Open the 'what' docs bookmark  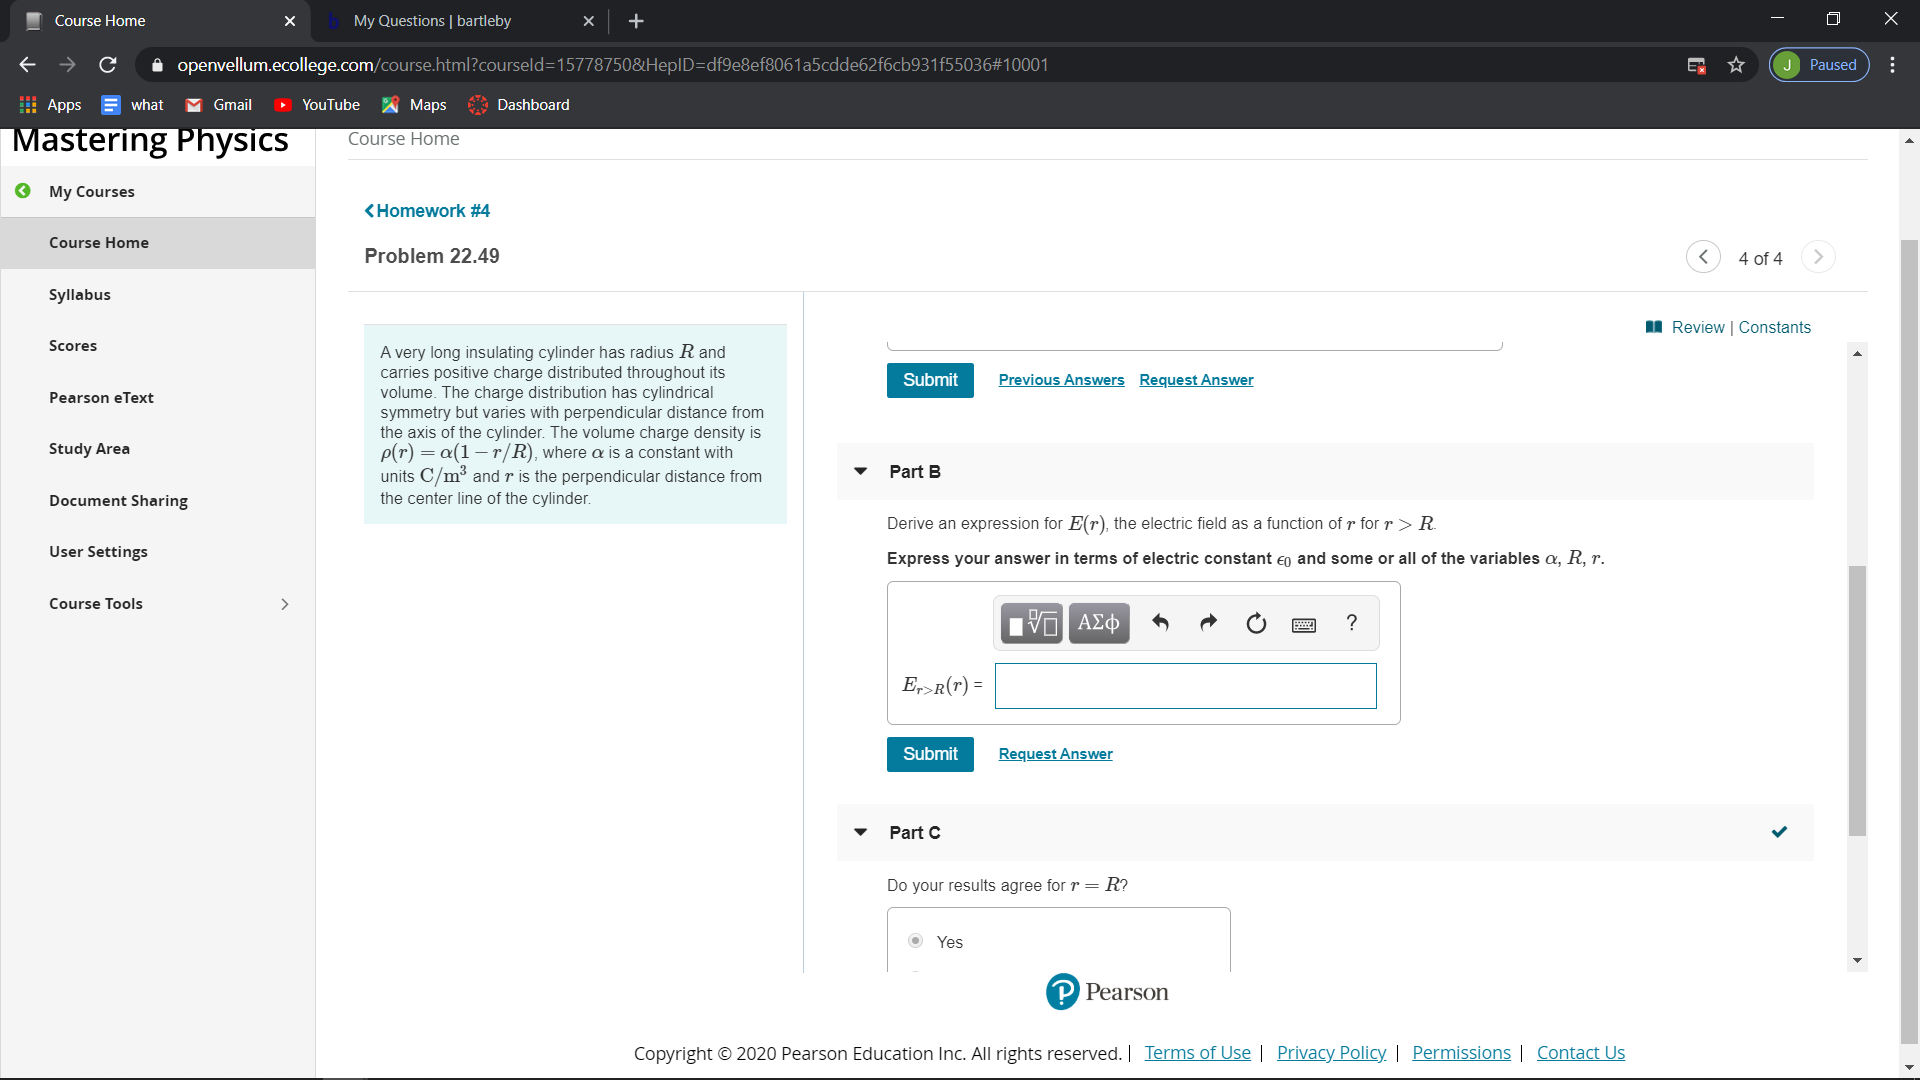click(x=132, y=105)
